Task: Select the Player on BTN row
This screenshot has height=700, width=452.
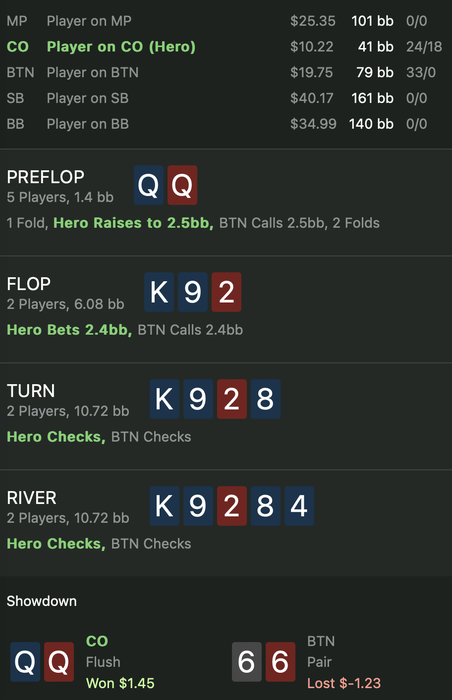Action: point(226,72)
